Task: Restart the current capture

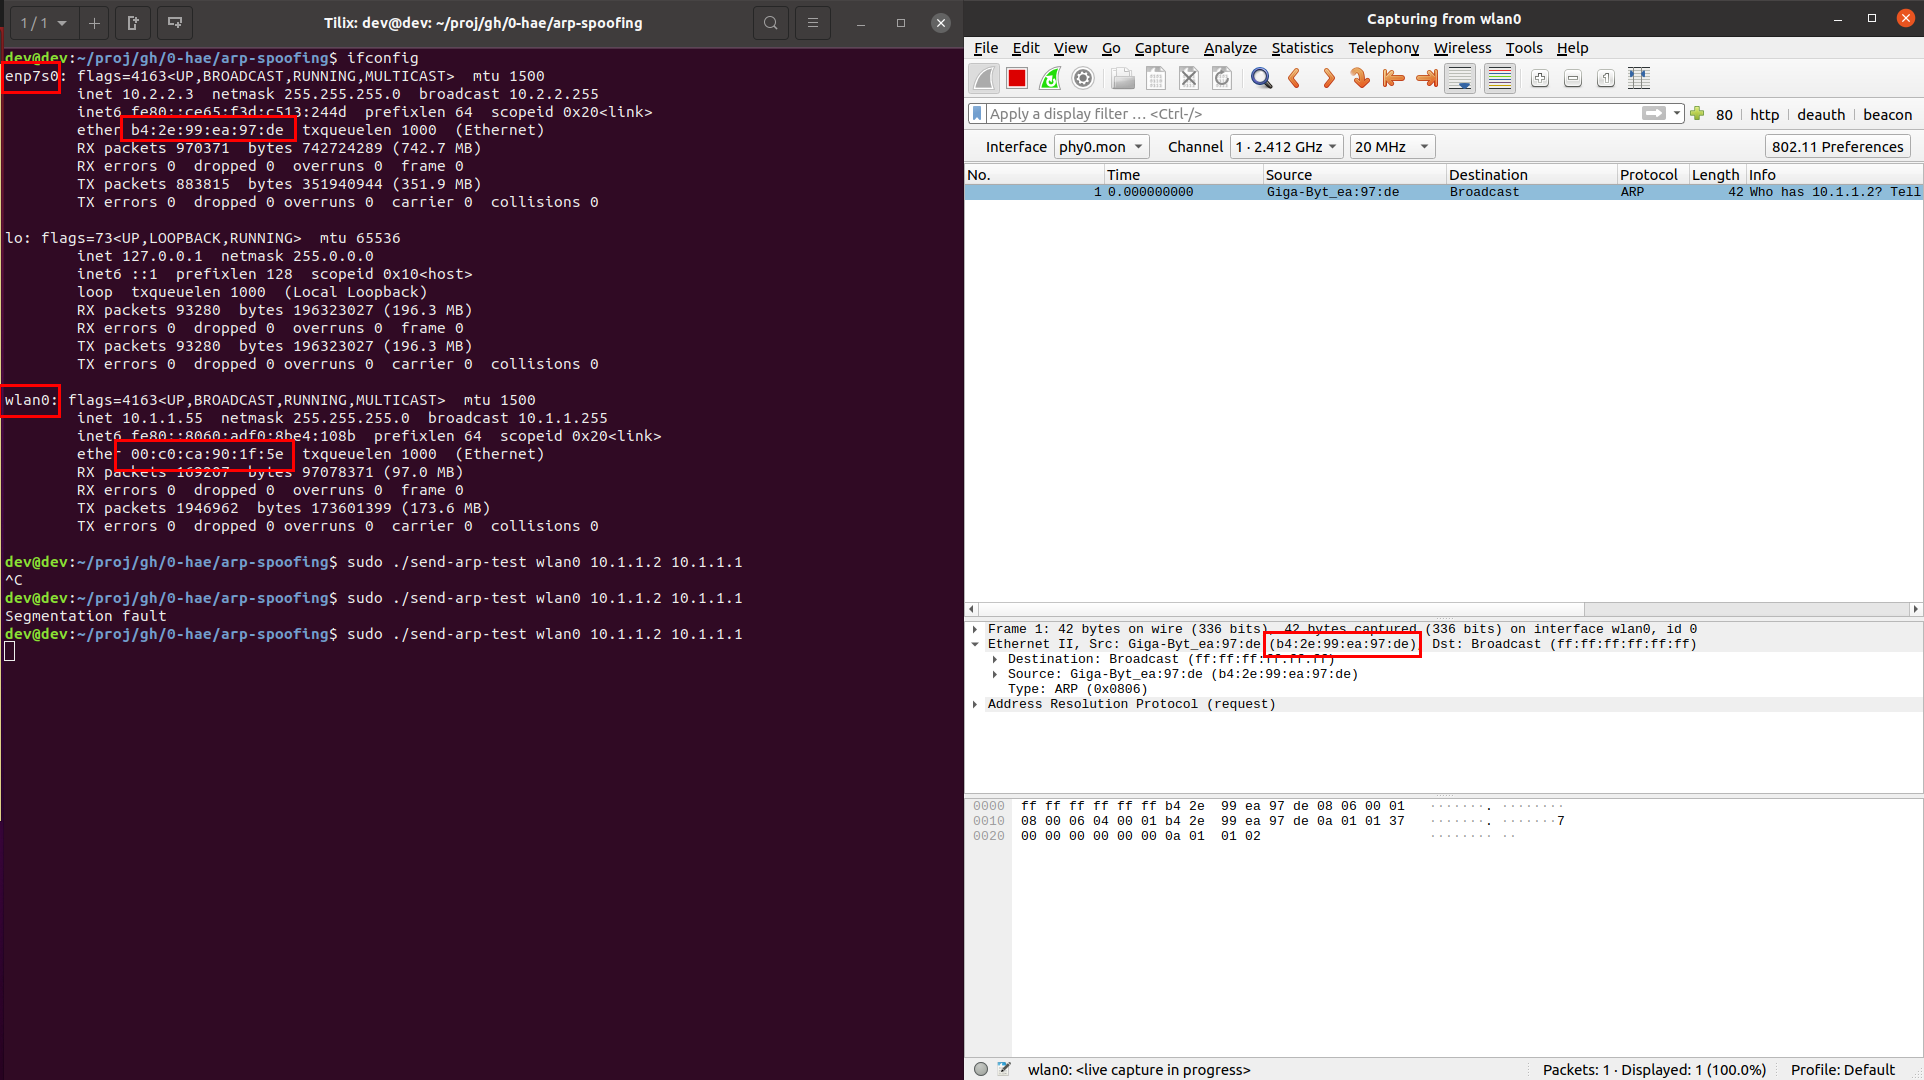Action: click(x=1049, y=78)
